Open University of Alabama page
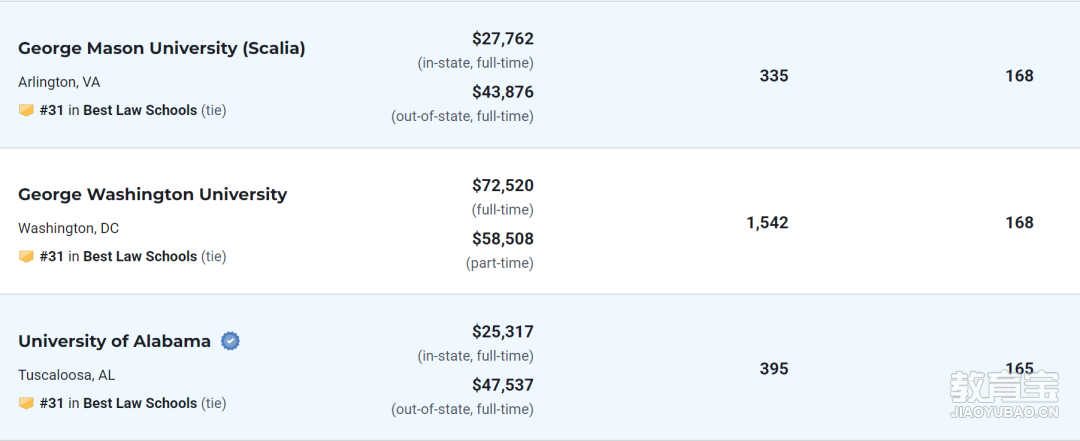The height and width of the screenshot is (441, 1080). coord(114,341)
